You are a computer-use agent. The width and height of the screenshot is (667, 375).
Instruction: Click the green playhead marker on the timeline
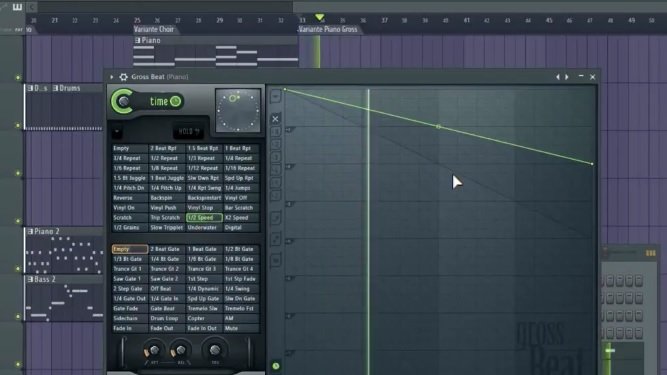coord(319,17)
